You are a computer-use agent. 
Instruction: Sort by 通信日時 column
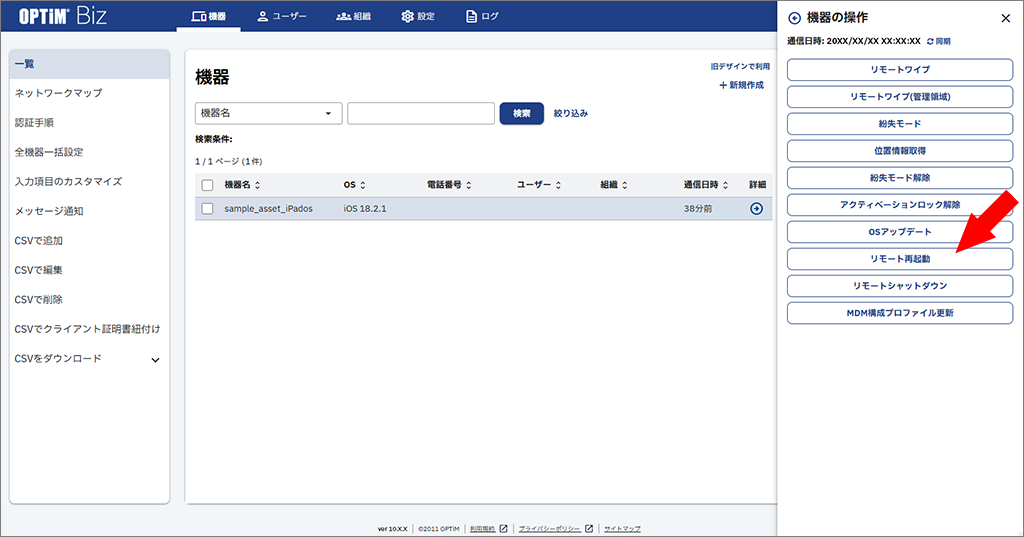pyautogui.click(x=706, y=185)
